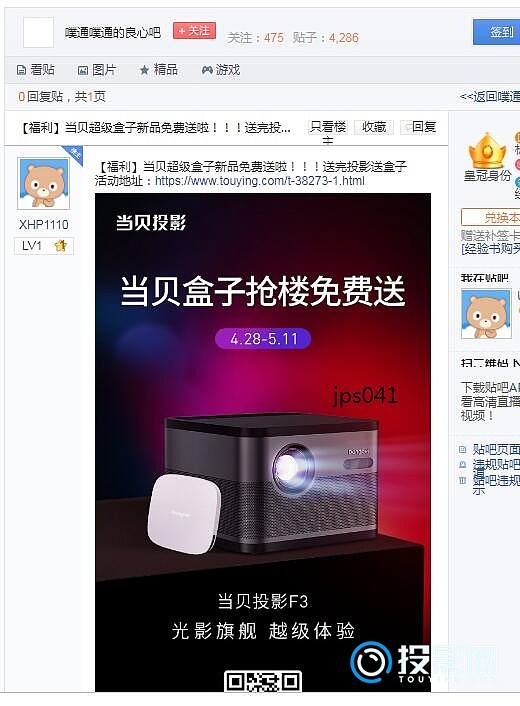
Task: Open the 经验书购买 link
Action: pos(490,249)
